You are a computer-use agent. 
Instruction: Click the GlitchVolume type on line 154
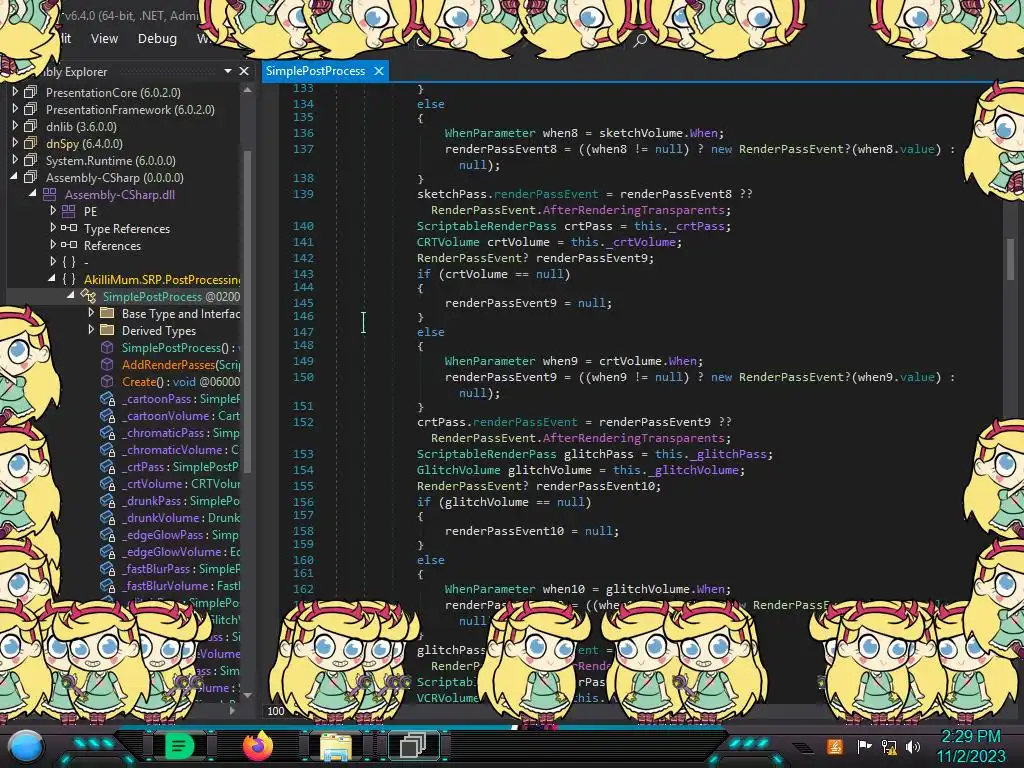coord(458,470)
